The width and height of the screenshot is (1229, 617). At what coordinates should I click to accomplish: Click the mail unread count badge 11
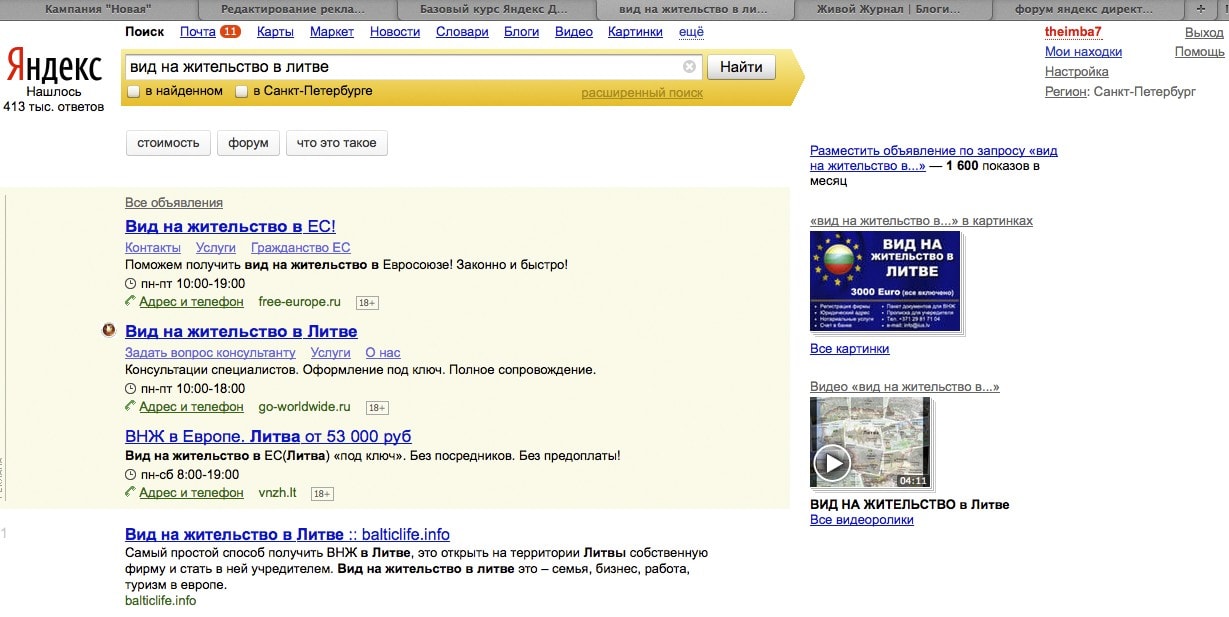tap(230, 32)
